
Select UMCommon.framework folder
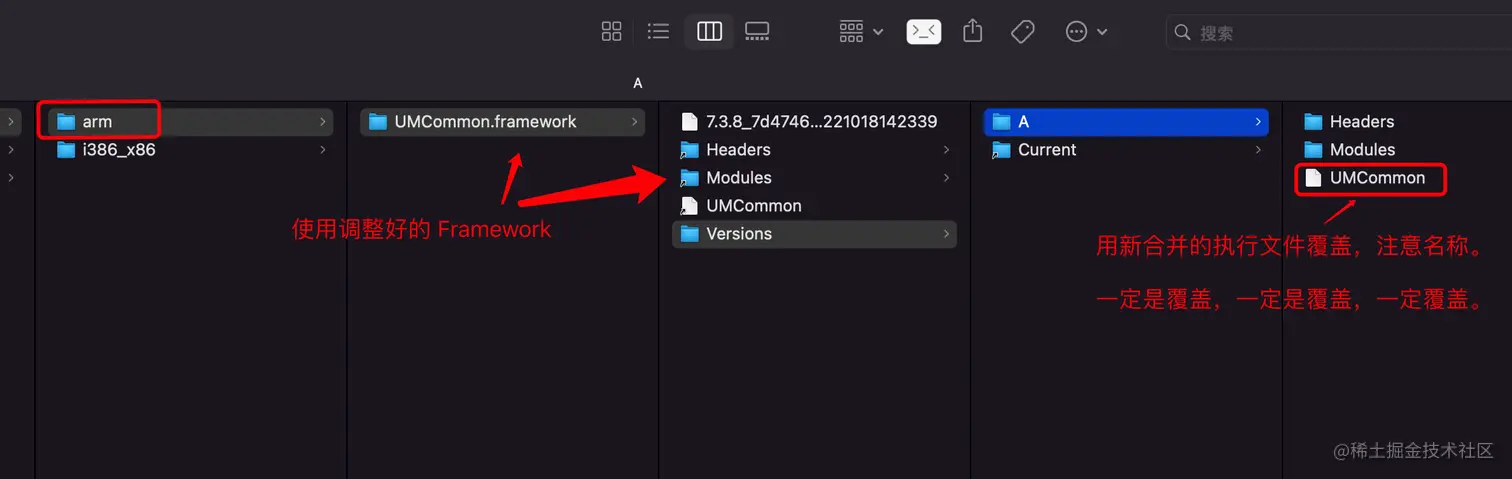pos(503,122)
